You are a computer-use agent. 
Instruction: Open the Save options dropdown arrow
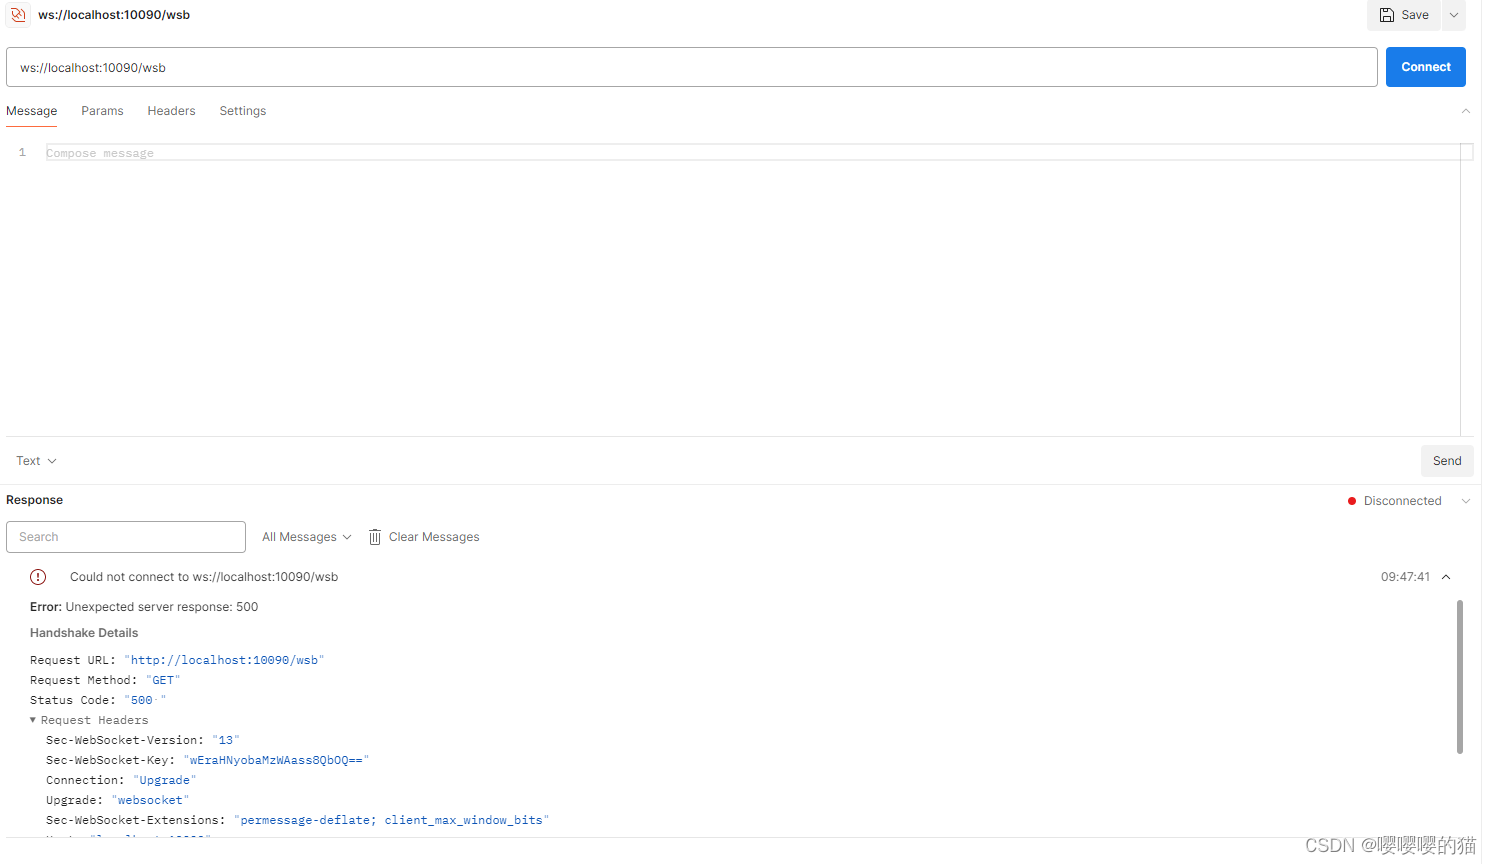click(1453, 14)
